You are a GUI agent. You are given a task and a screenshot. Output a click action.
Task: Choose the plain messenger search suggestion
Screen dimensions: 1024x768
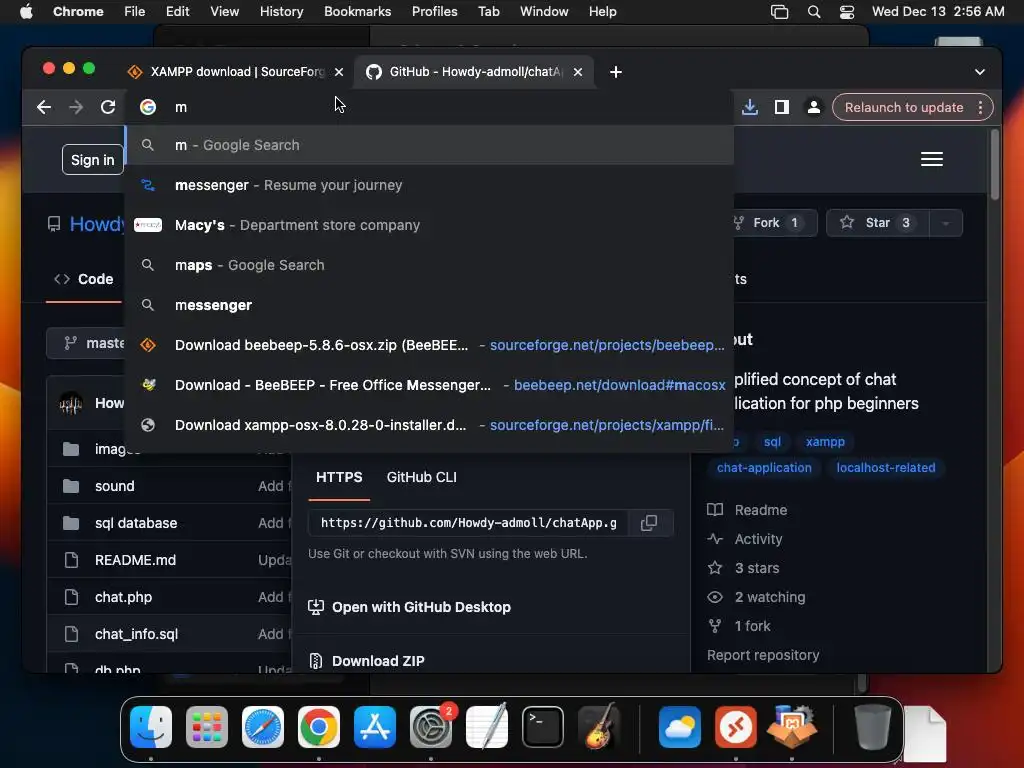(429, 305)
